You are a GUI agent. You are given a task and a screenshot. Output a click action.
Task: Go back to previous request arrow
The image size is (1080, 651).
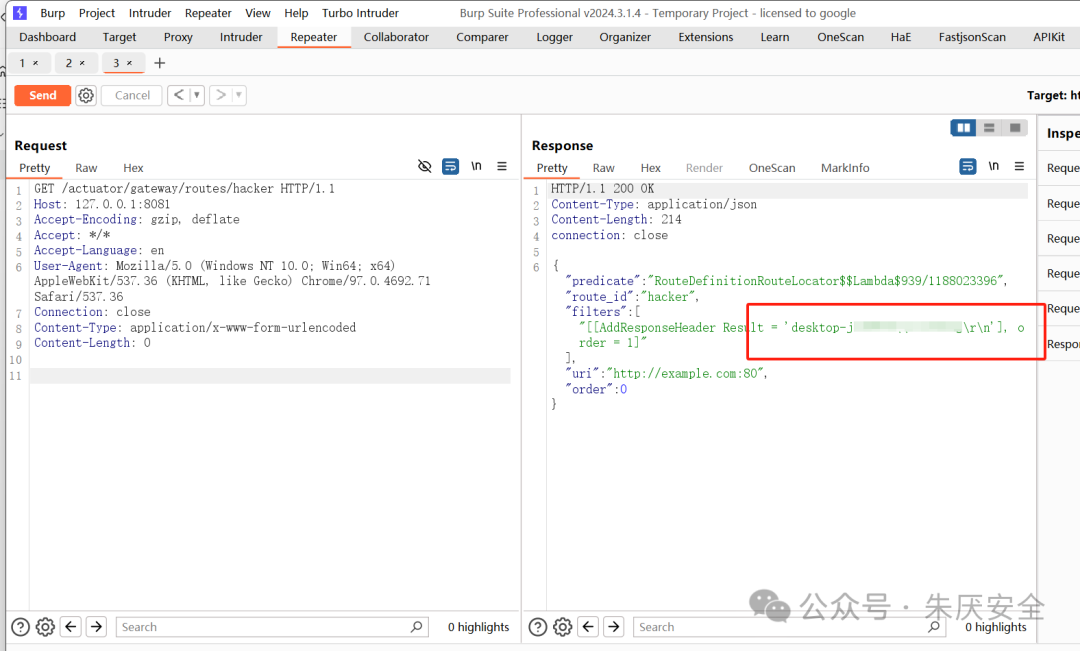click(178, 95)
